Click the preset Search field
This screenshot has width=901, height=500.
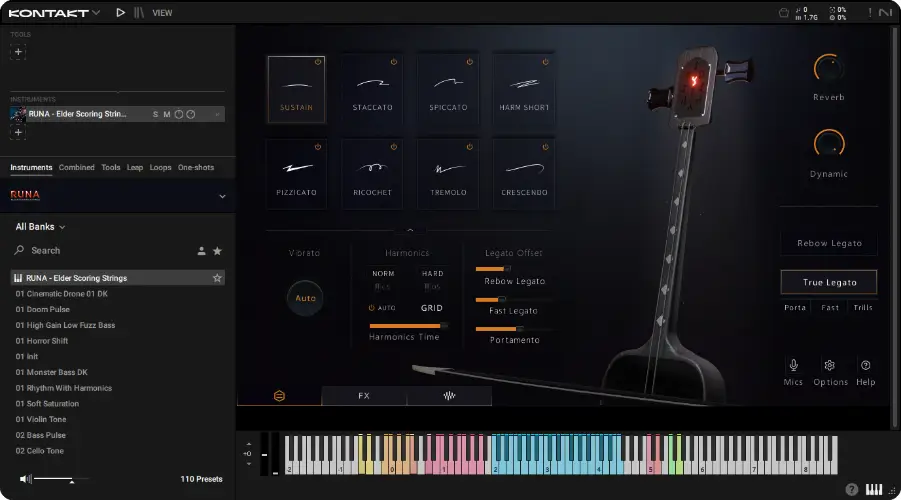pyautogui.click(x=103, y=251)
